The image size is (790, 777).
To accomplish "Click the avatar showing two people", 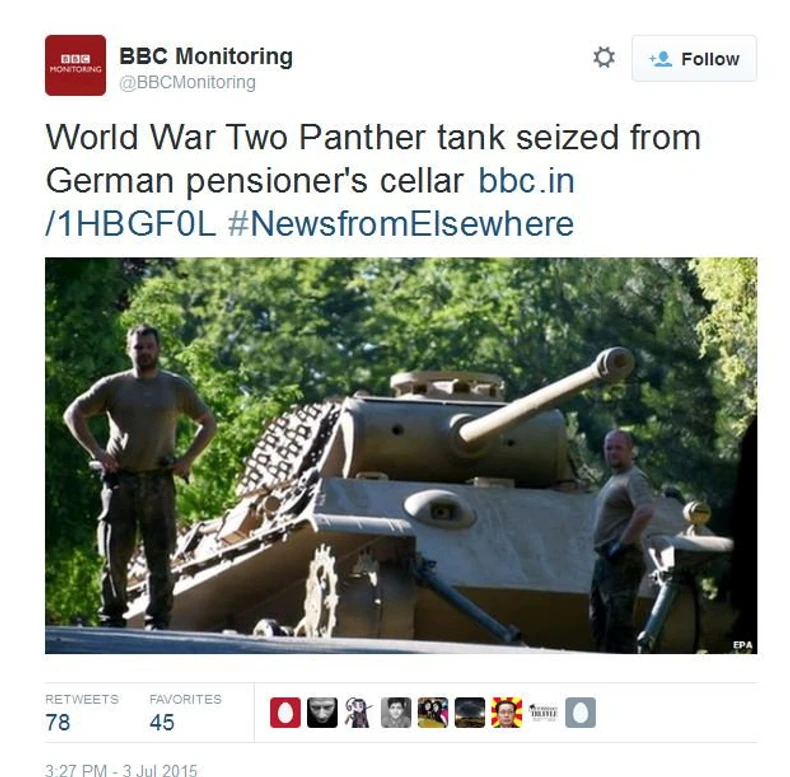I will pos(433,713).
